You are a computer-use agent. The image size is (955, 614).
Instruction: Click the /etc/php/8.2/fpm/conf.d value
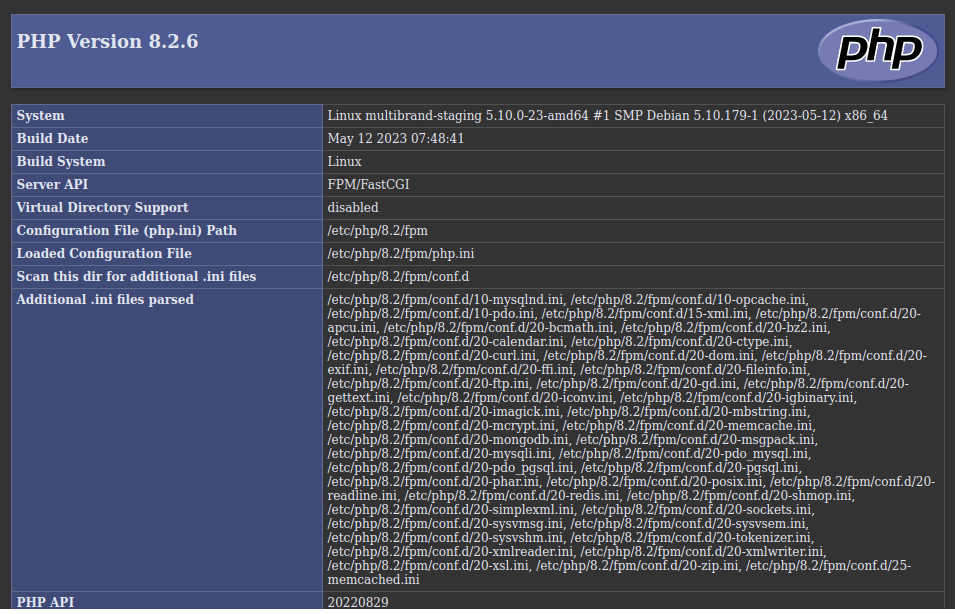point(398,277)
